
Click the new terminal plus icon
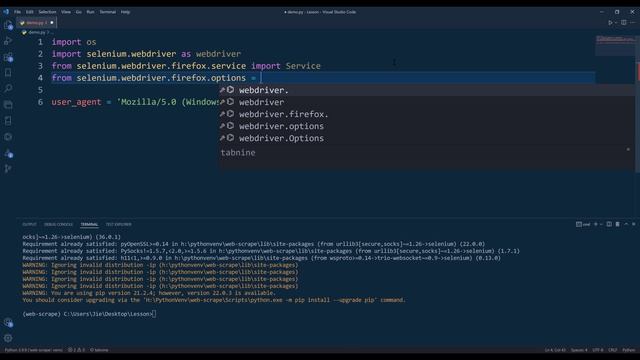pos(596,224)
